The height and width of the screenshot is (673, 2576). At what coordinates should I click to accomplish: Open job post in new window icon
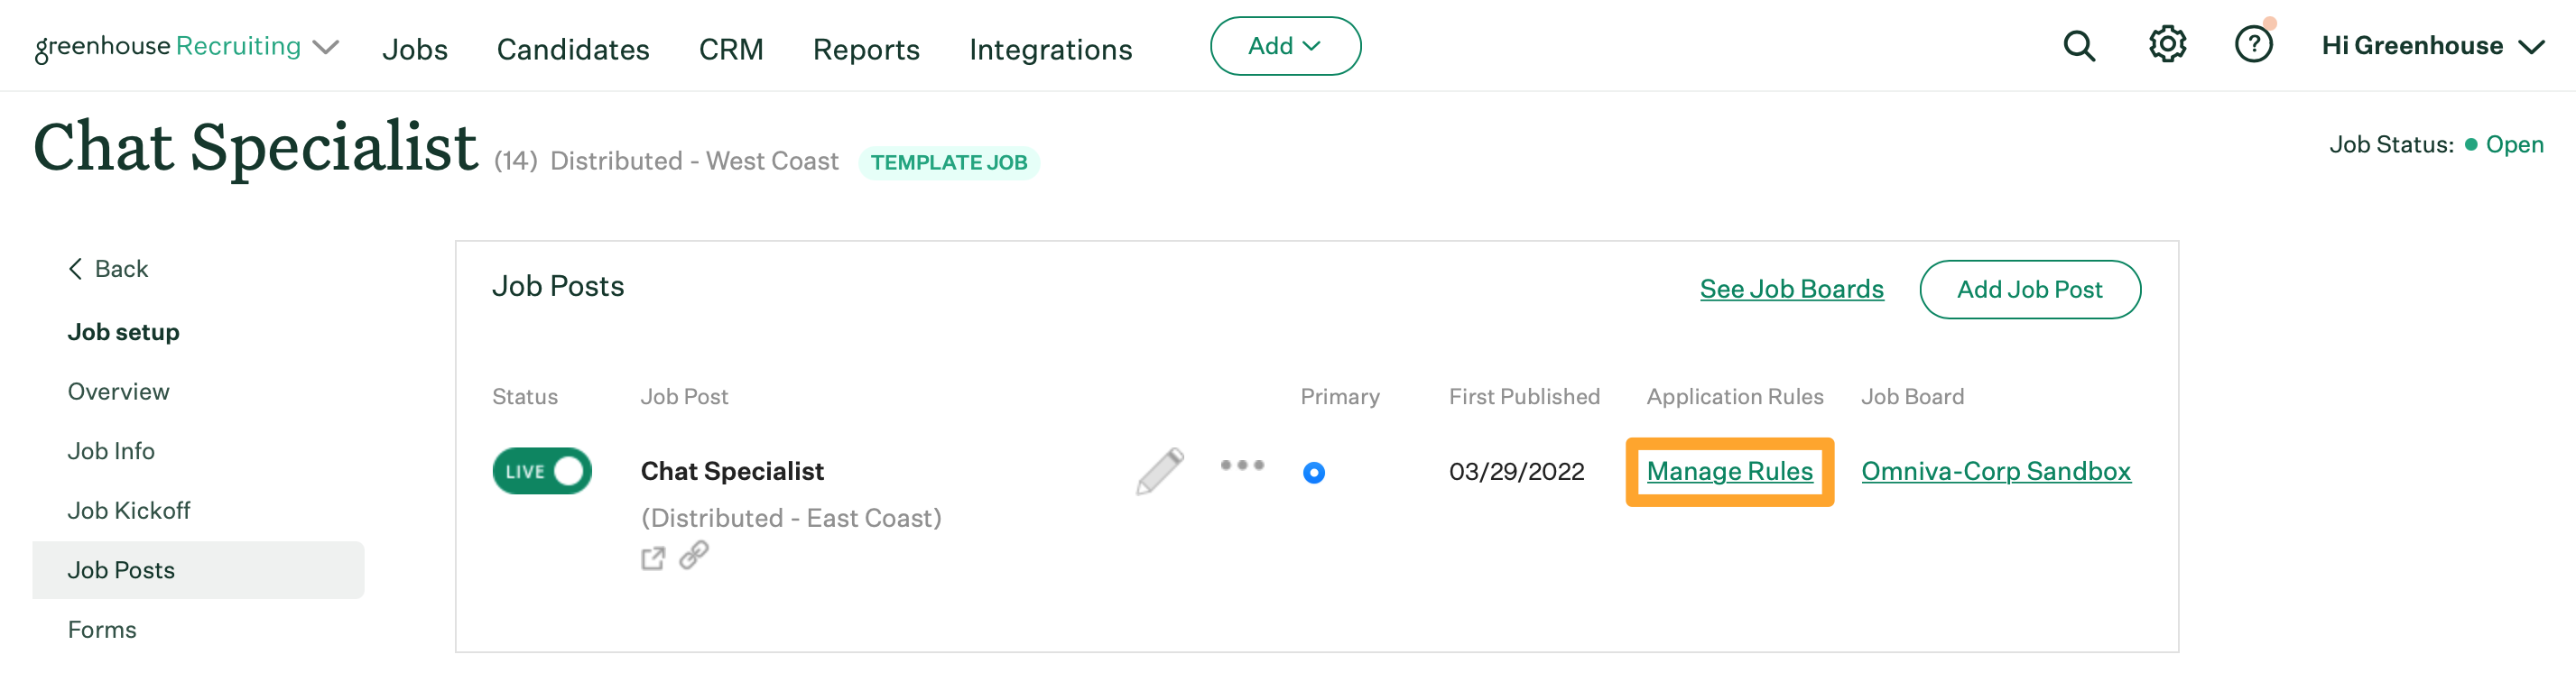(x=653, y=558)
